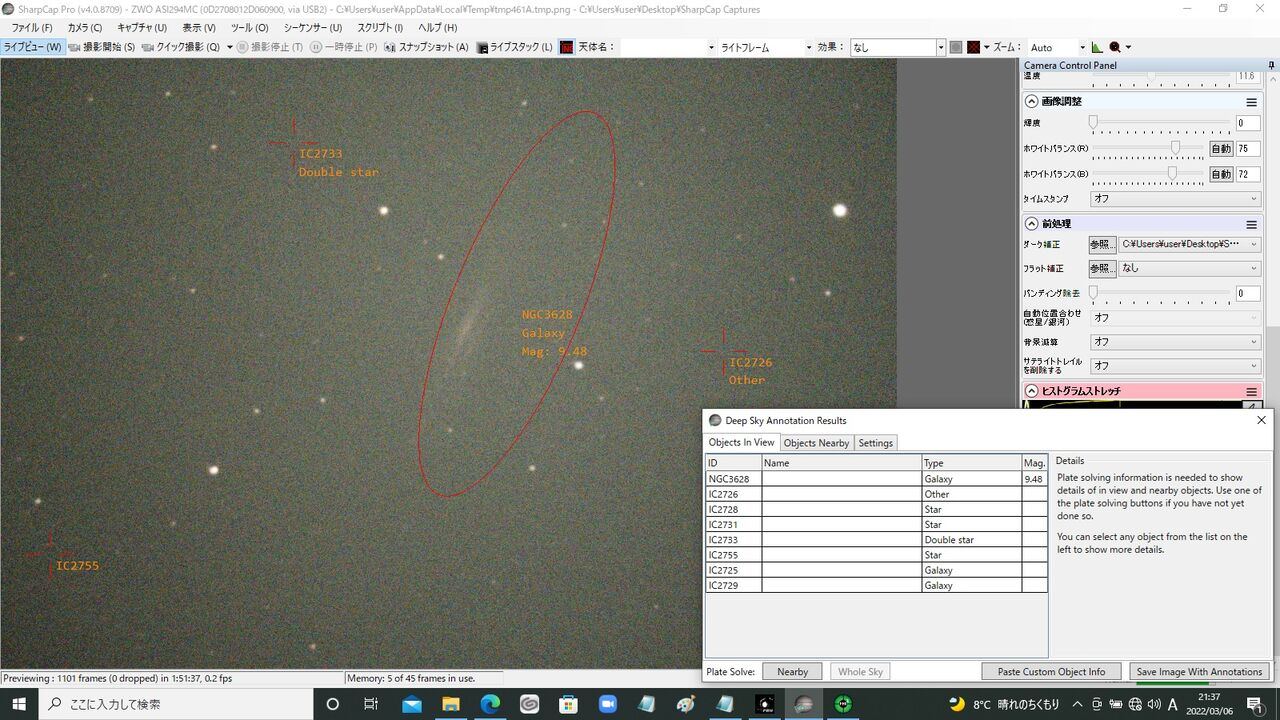
Task: Open the Mail app in the taskbar
Action: (x=411, y=704)
